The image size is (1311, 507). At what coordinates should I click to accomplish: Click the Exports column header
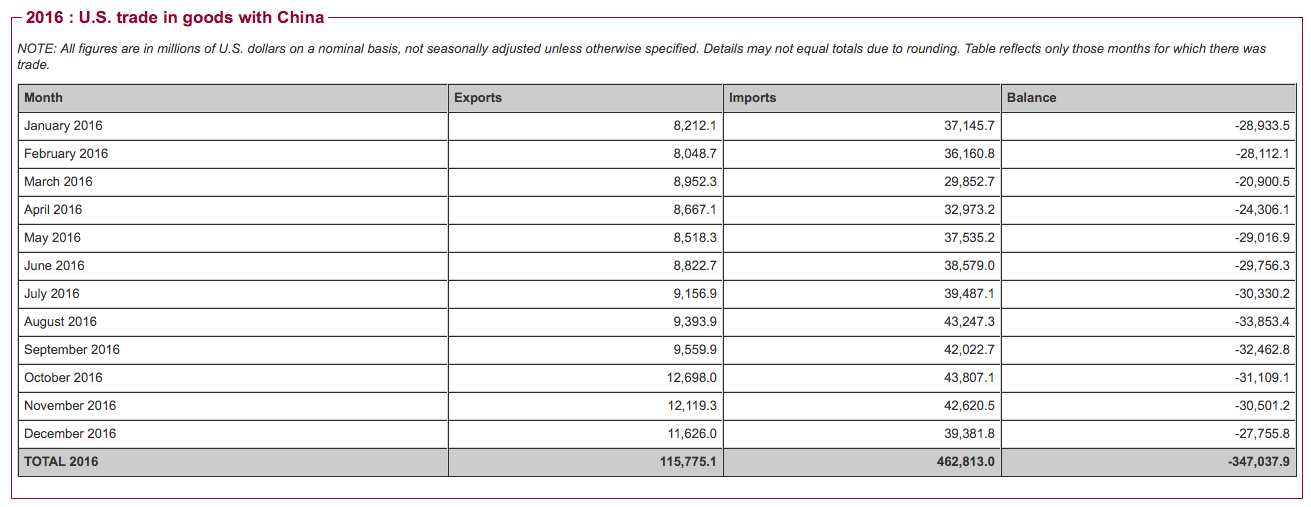click(x=478, y=98)
